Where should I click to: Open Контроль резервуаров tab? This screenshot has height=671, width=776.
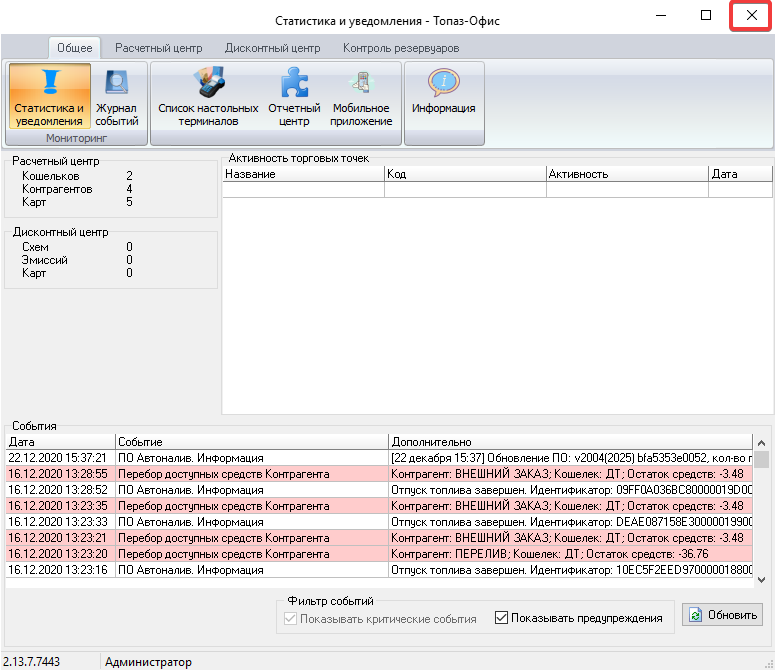pyautogui.click(x=401, y=48)
